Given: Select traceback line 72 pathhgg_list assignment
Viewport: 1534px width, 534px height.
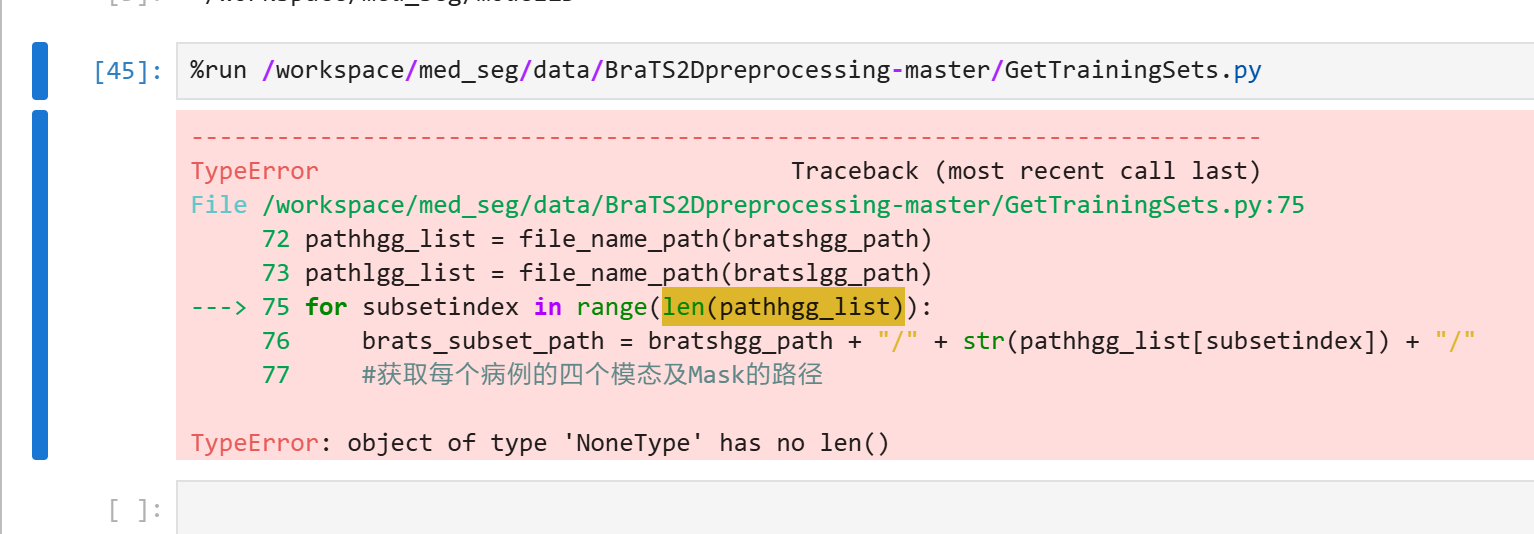Looking at the screenshot, I should [597, 239].
